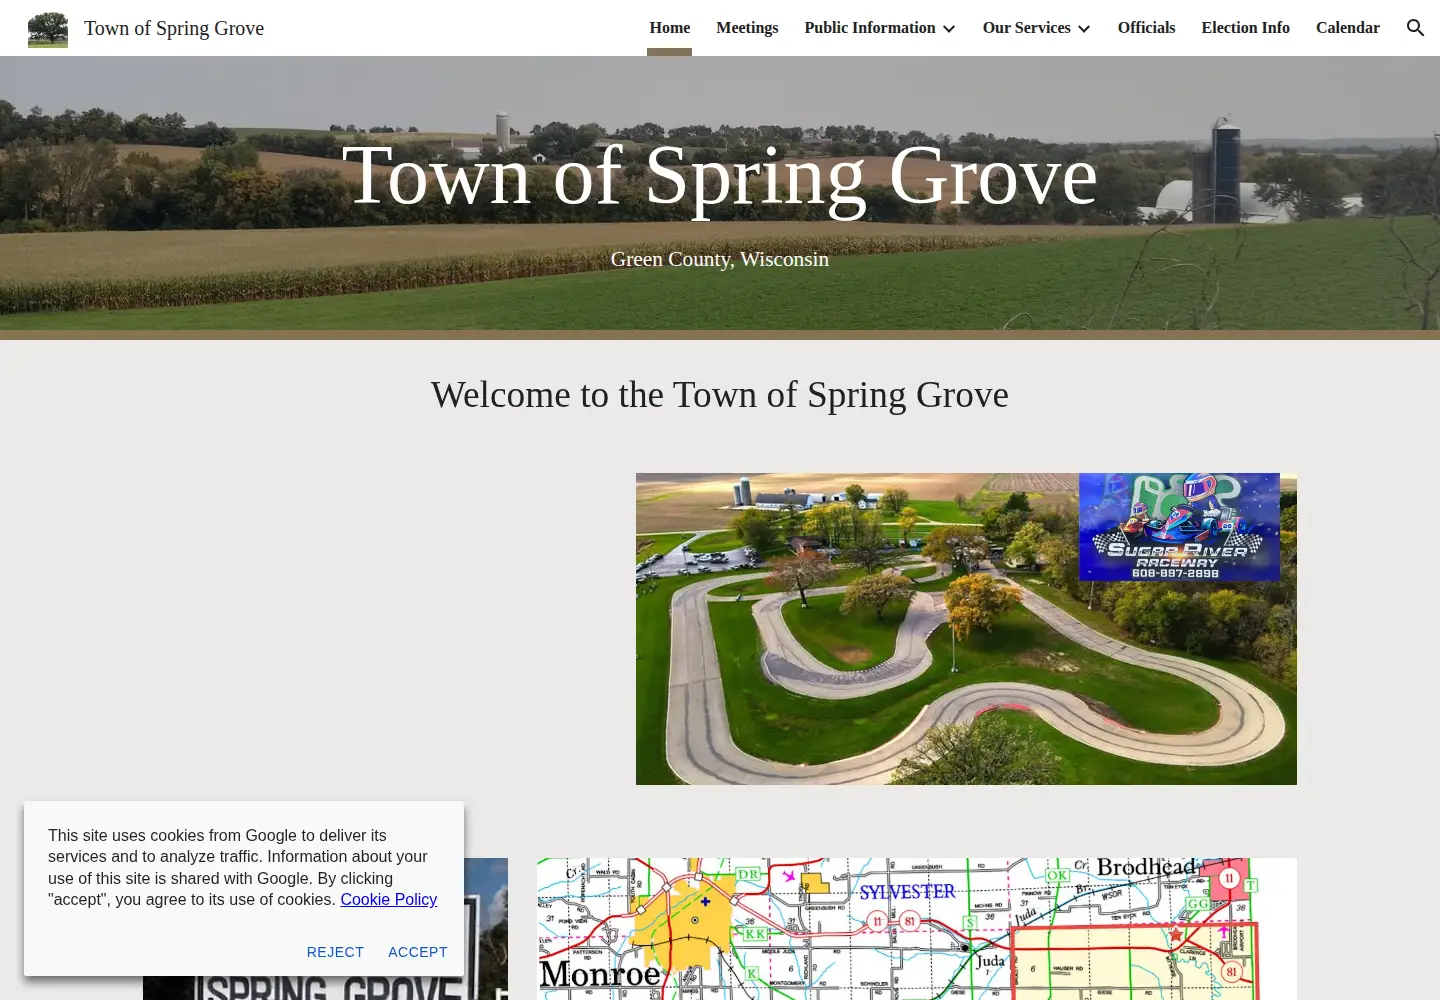Click the Green County, Wisconsin subtitle
The height and width of the screenshot is (1000, 1440).
click(720, 259)
